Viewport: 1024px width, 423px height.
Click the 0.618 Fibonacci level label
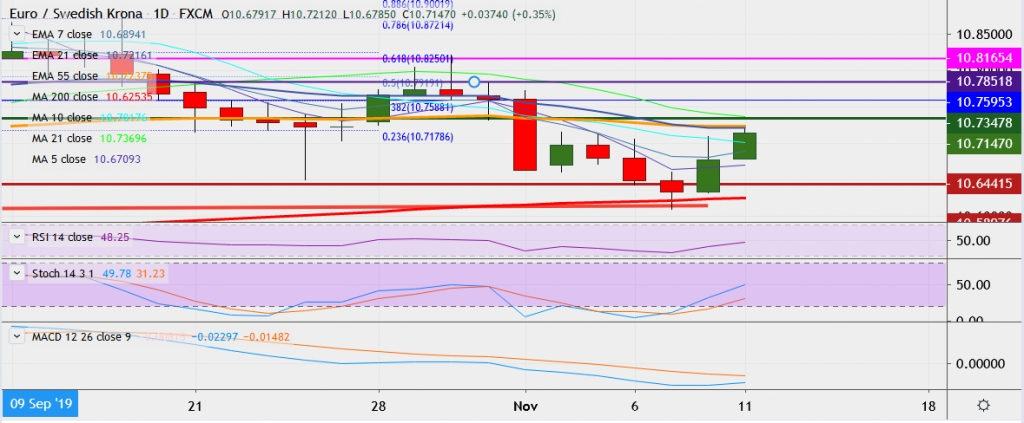point(417,59)
